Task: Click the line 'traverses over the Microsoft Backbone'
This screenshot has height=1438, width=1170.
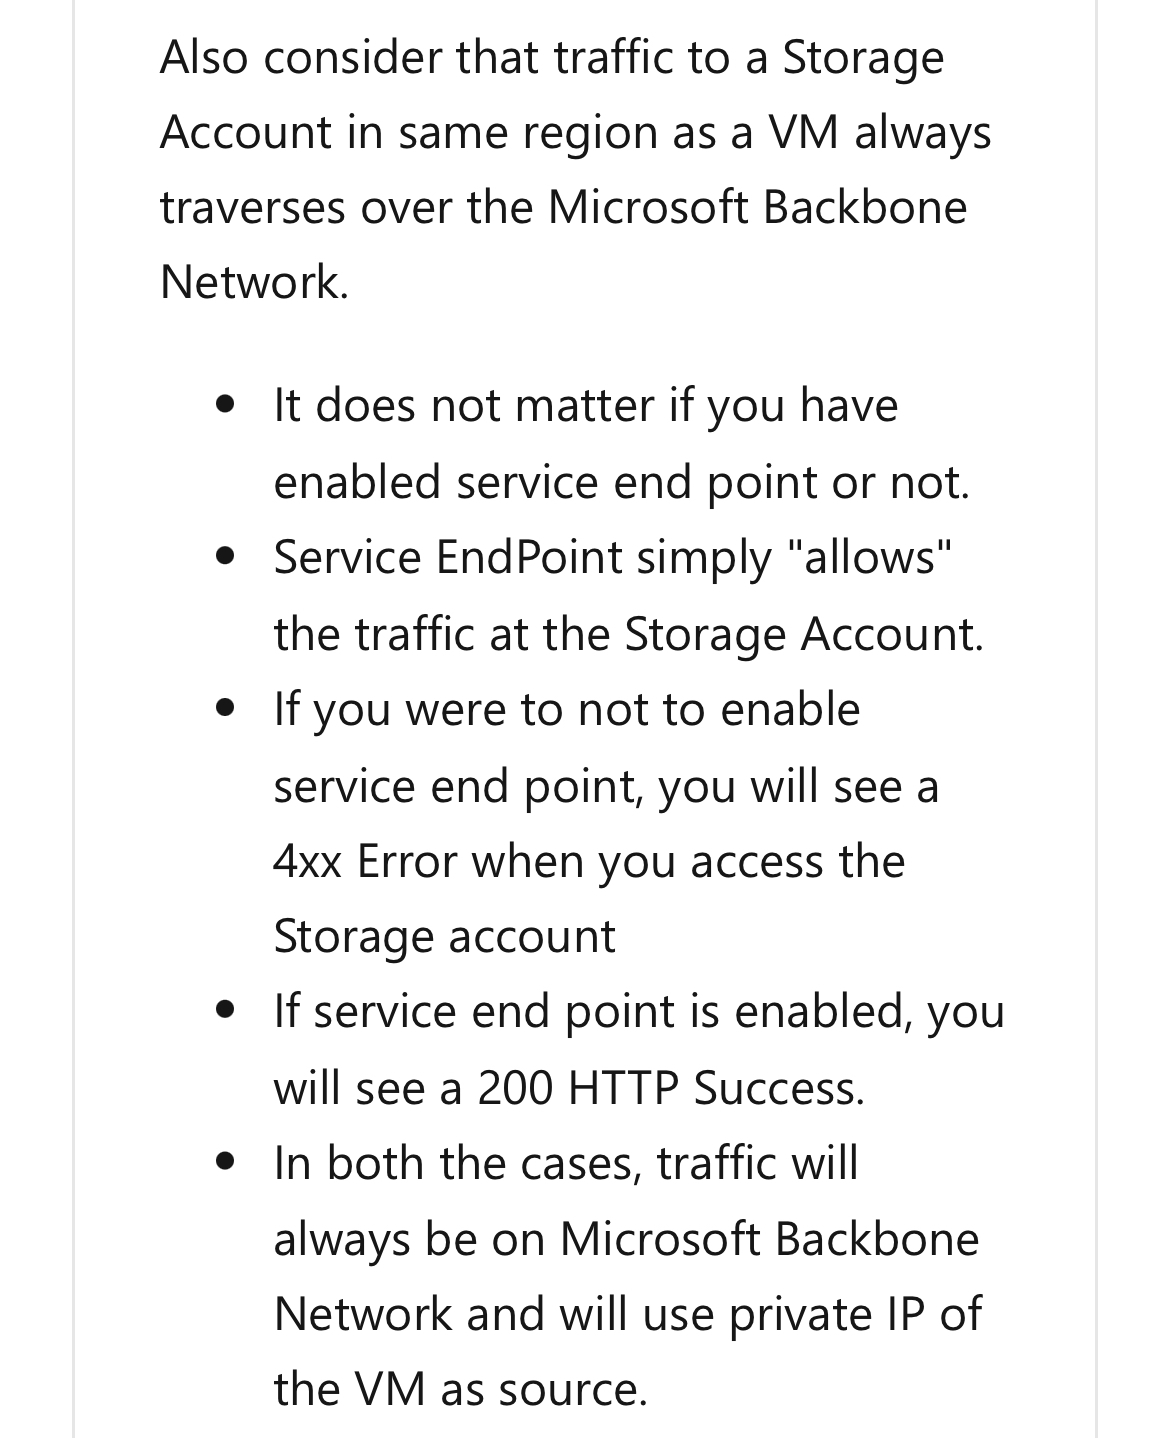Action: [x=563, y=208]
